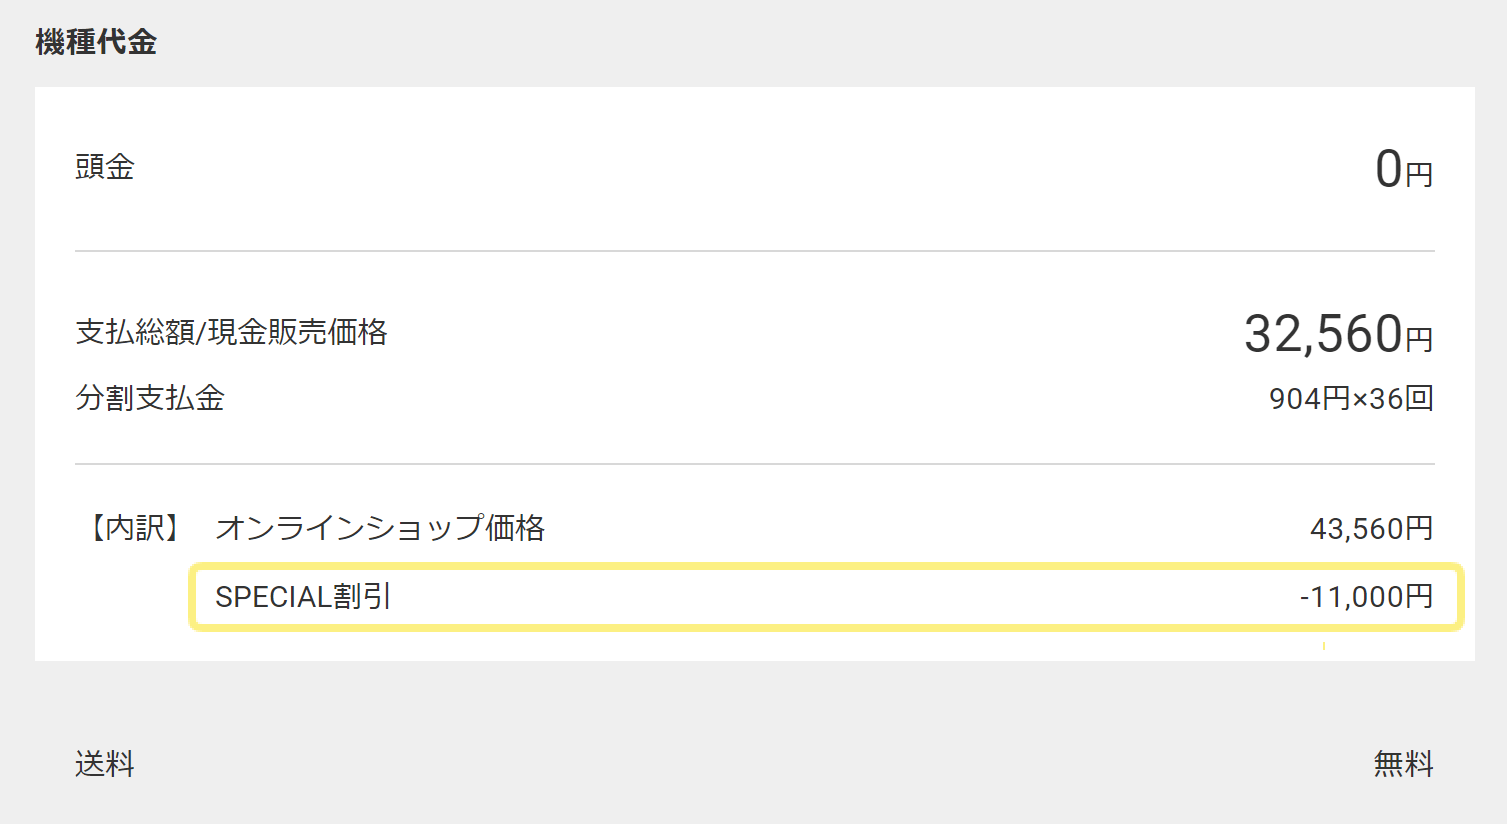Select the 支払総額/現金販売価格 label
Image resolution: width=1507 pixels, height=824 pixels.
click(231, 332)
